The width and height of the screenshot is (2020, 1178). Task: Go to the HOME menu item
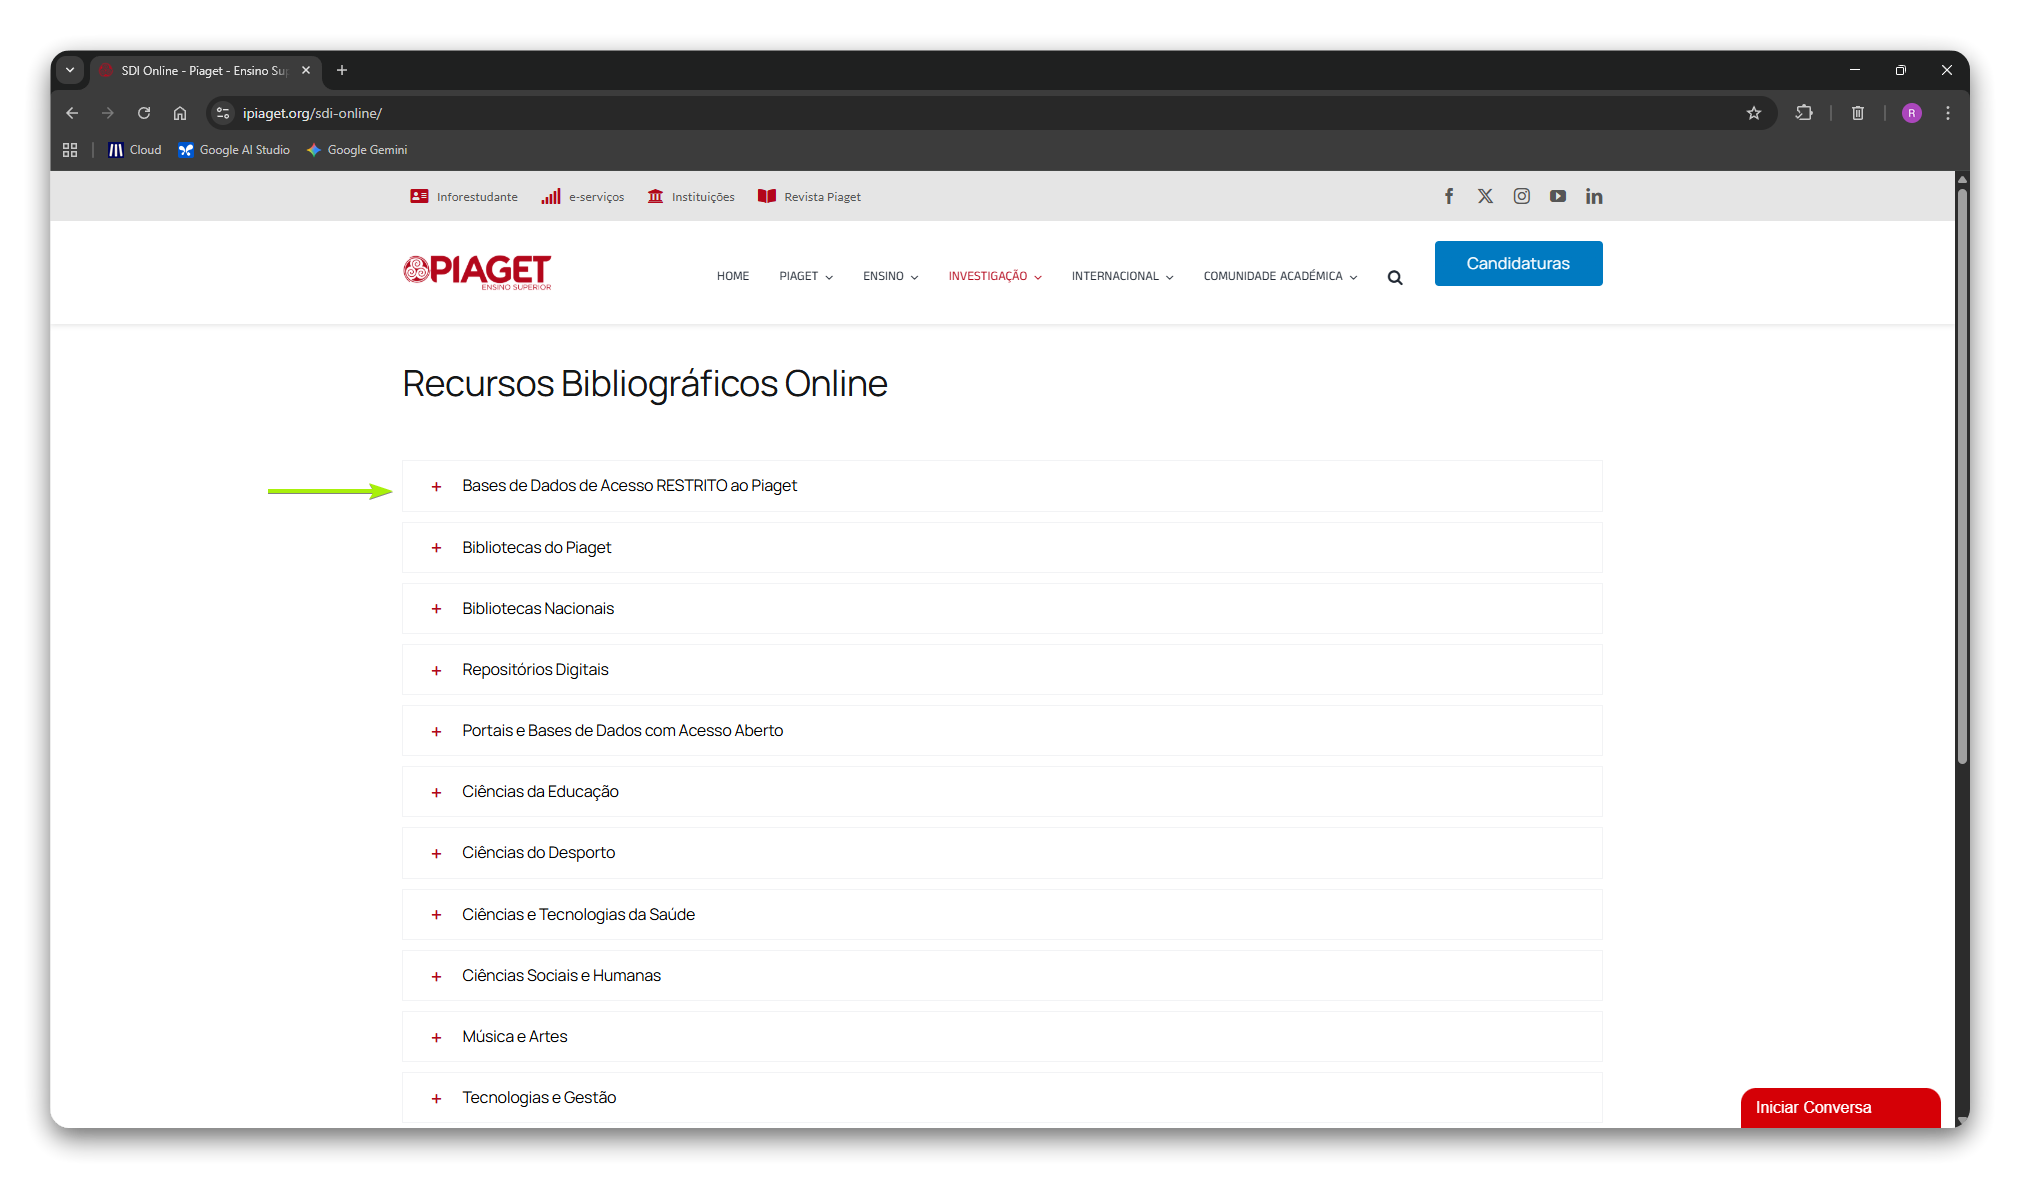pos(733,276)
